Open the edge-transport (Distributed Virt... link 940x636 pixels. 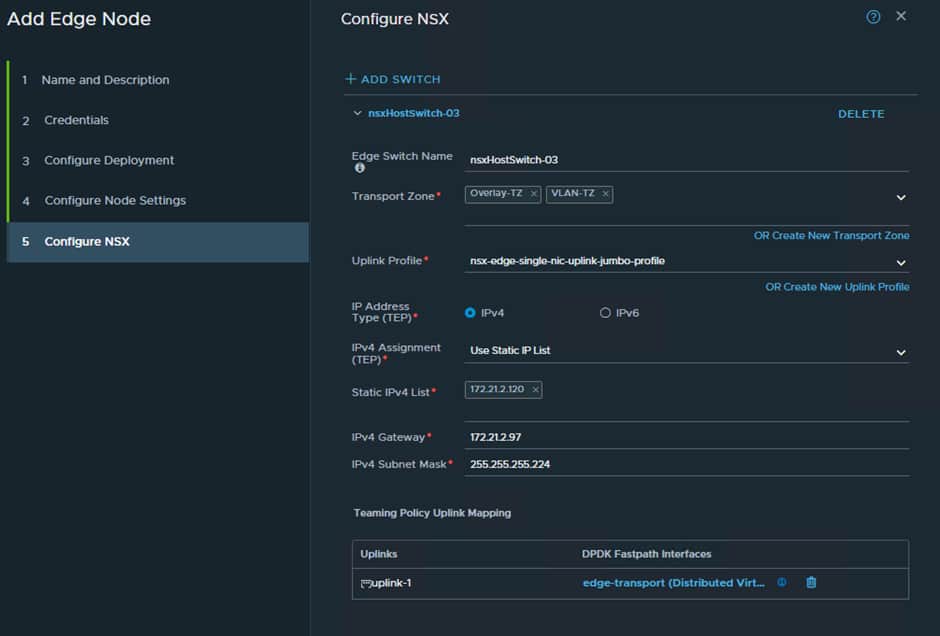(x=673, y=583)
